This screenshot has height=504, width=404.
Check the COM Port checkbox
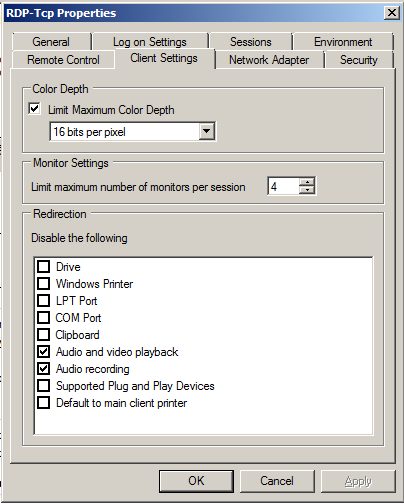click(44, 318)
